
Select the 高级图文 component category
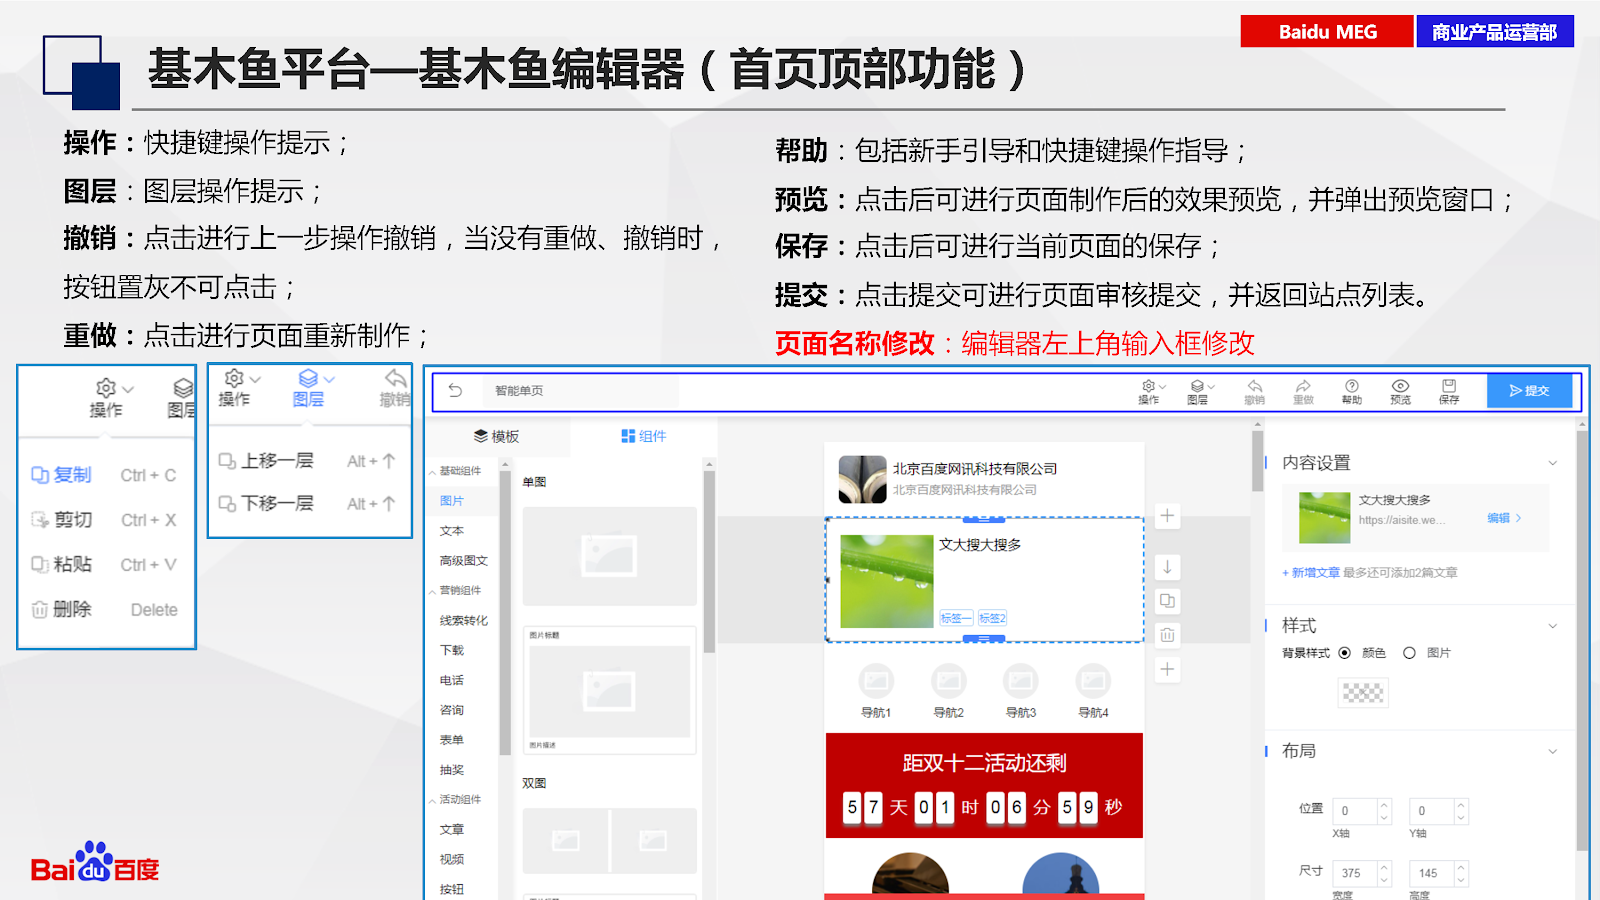pos(464,561)
